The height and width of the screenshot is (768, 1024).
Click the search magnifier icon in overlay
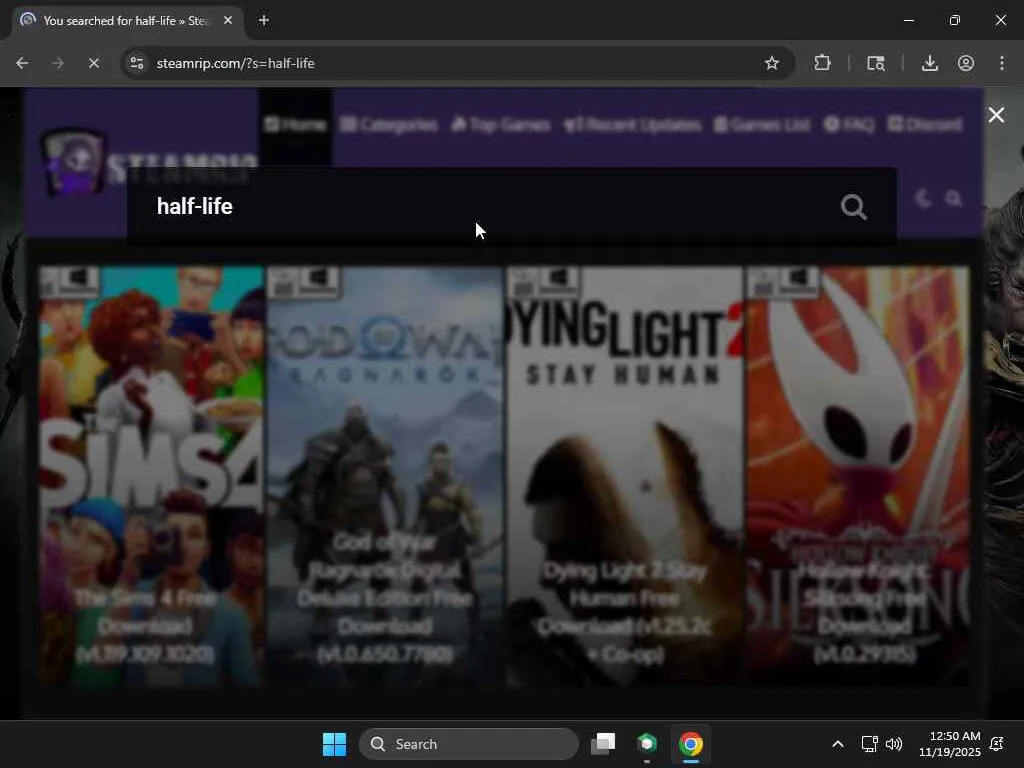pos(853,207)
